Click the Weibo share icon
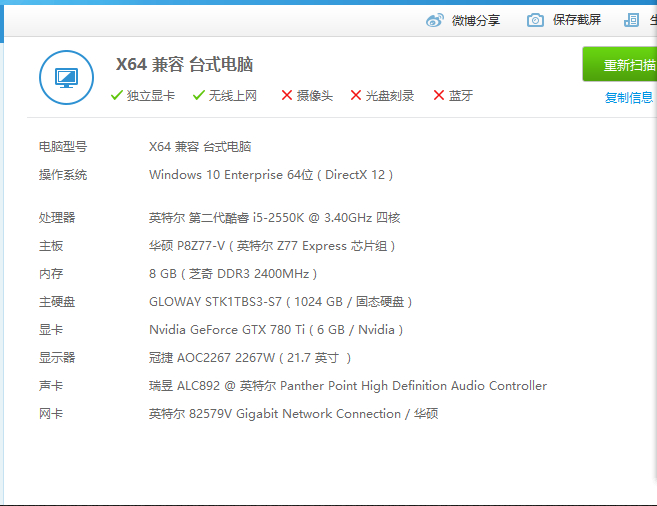 click(434, 20)
